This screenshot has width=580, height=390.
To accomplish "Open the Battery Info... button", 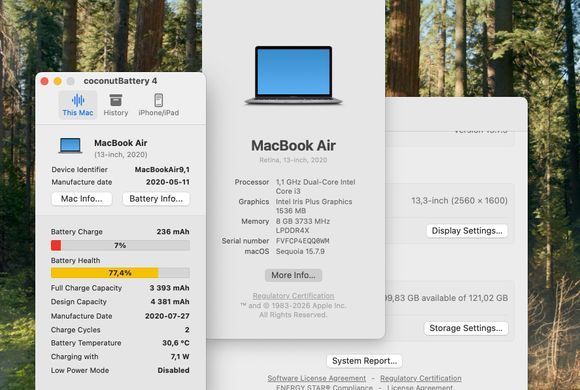I will coord(156,199).
